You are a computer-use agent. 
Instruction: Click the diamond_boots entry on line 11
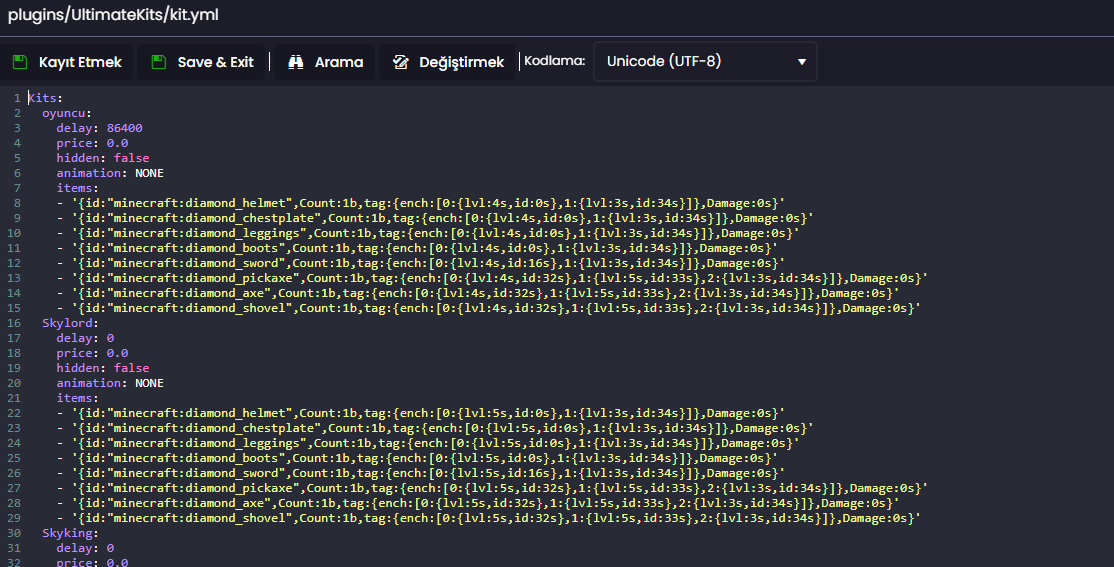point(417,248)
